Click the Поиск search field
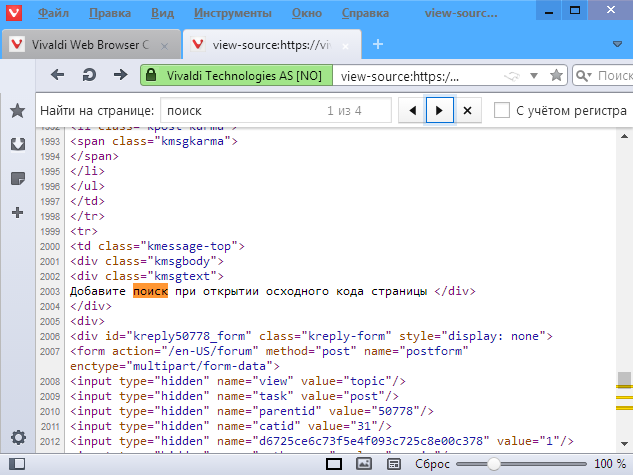This screenshot has height=475, width=633. click(614, 75)
